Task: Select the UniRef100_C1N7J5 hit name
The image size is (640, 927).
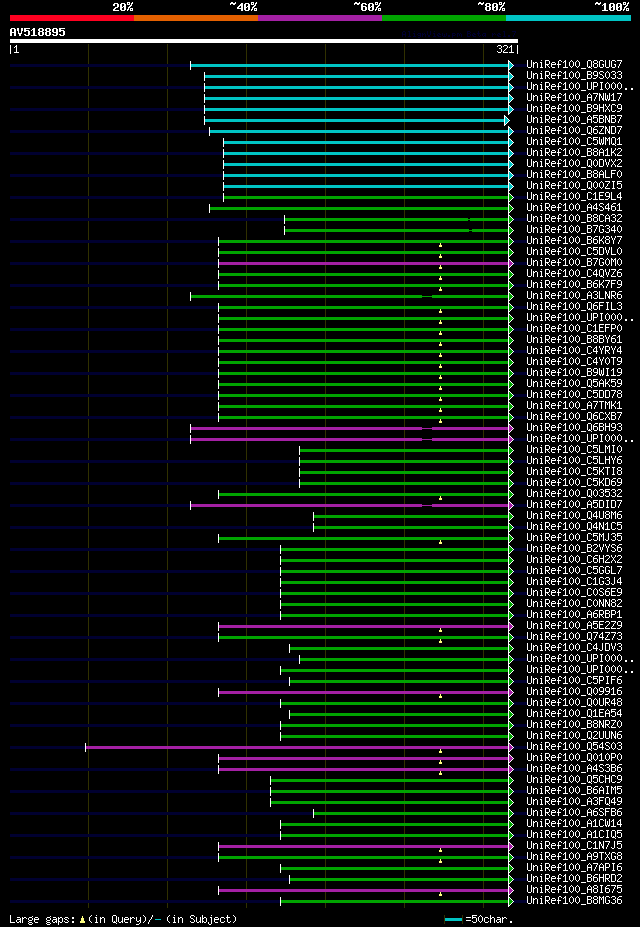Action: (574, 847)
